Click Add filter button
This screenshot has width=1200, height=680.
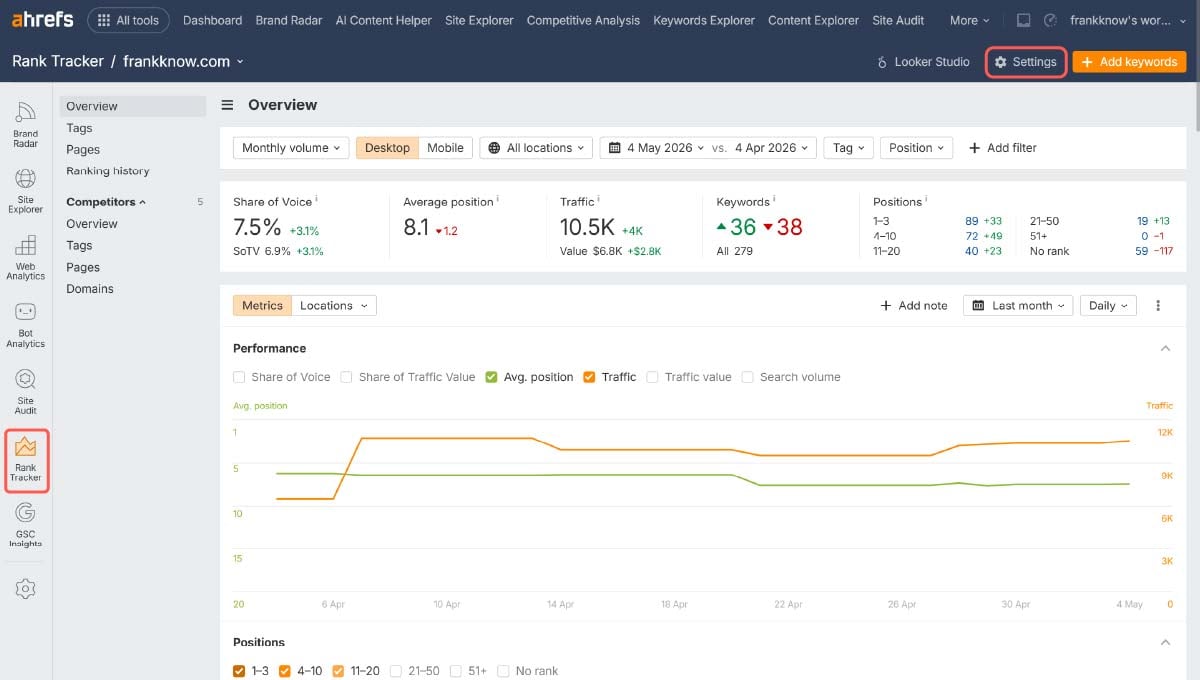pyautogui.click(x=1003, y=147)
